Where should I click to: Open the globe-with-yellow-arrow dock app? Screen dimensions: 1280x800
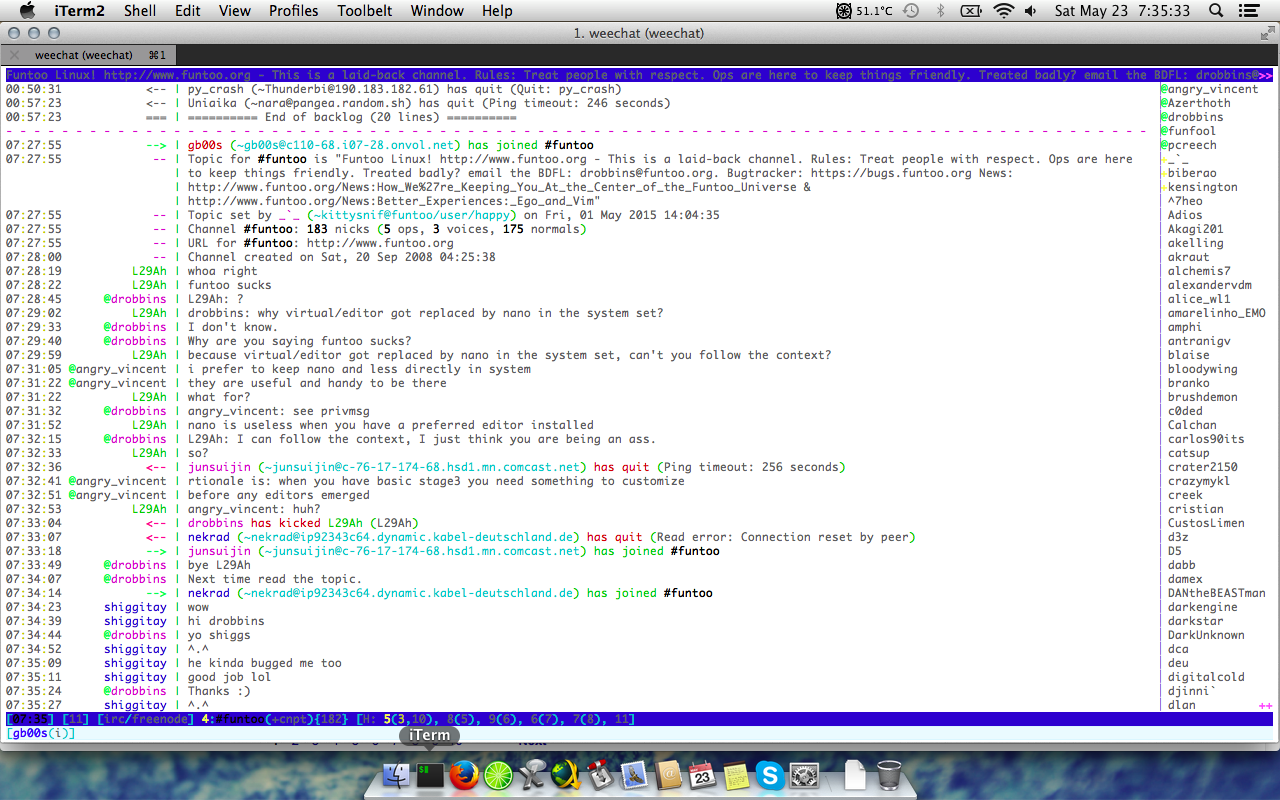[x=566, y=775]
